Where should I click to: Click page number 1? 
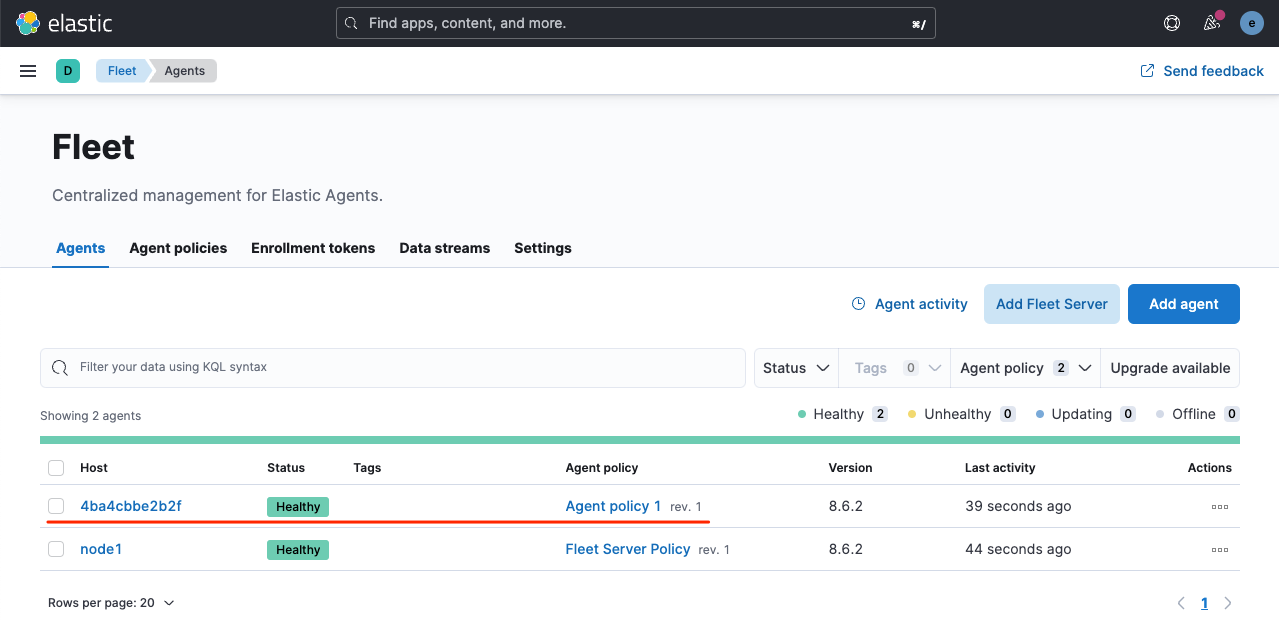coord(1204,603)
